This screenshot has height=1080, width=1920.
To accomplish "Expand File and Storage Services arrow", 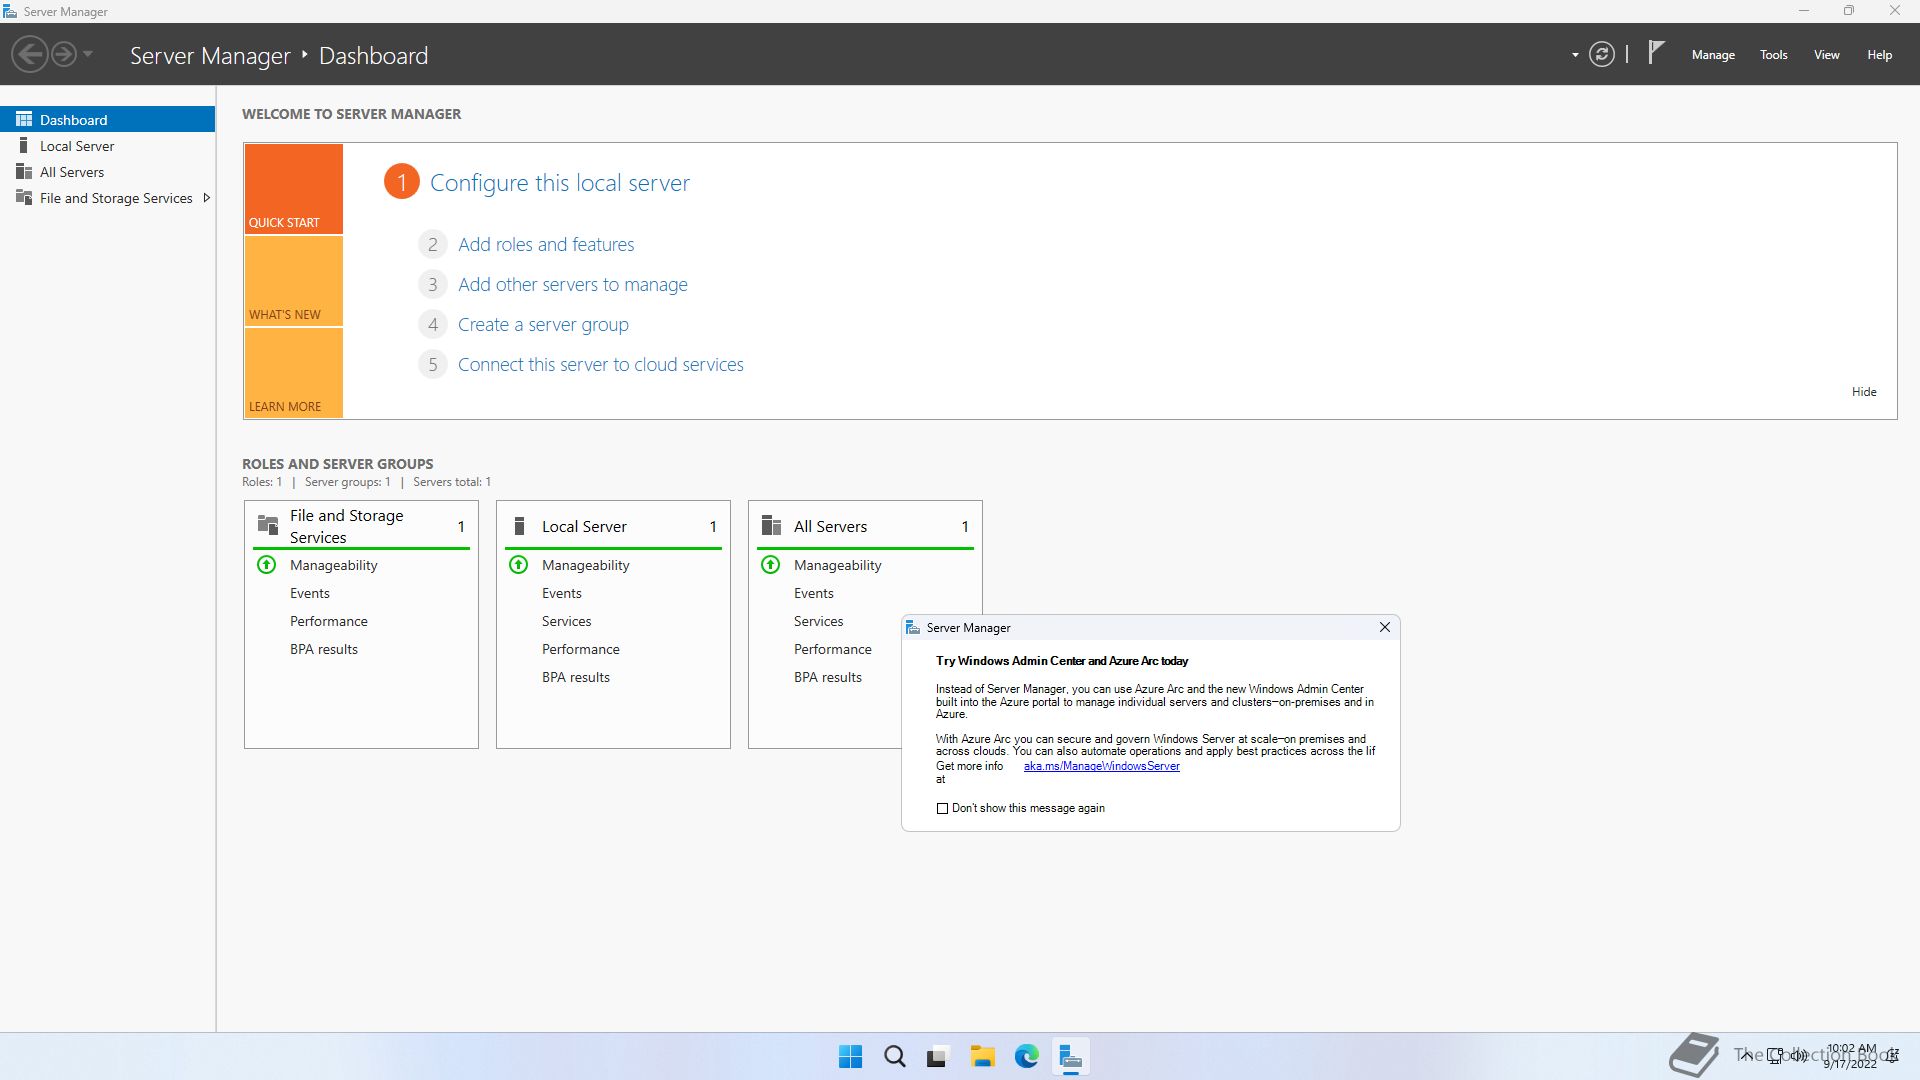I will pos(206,198).
